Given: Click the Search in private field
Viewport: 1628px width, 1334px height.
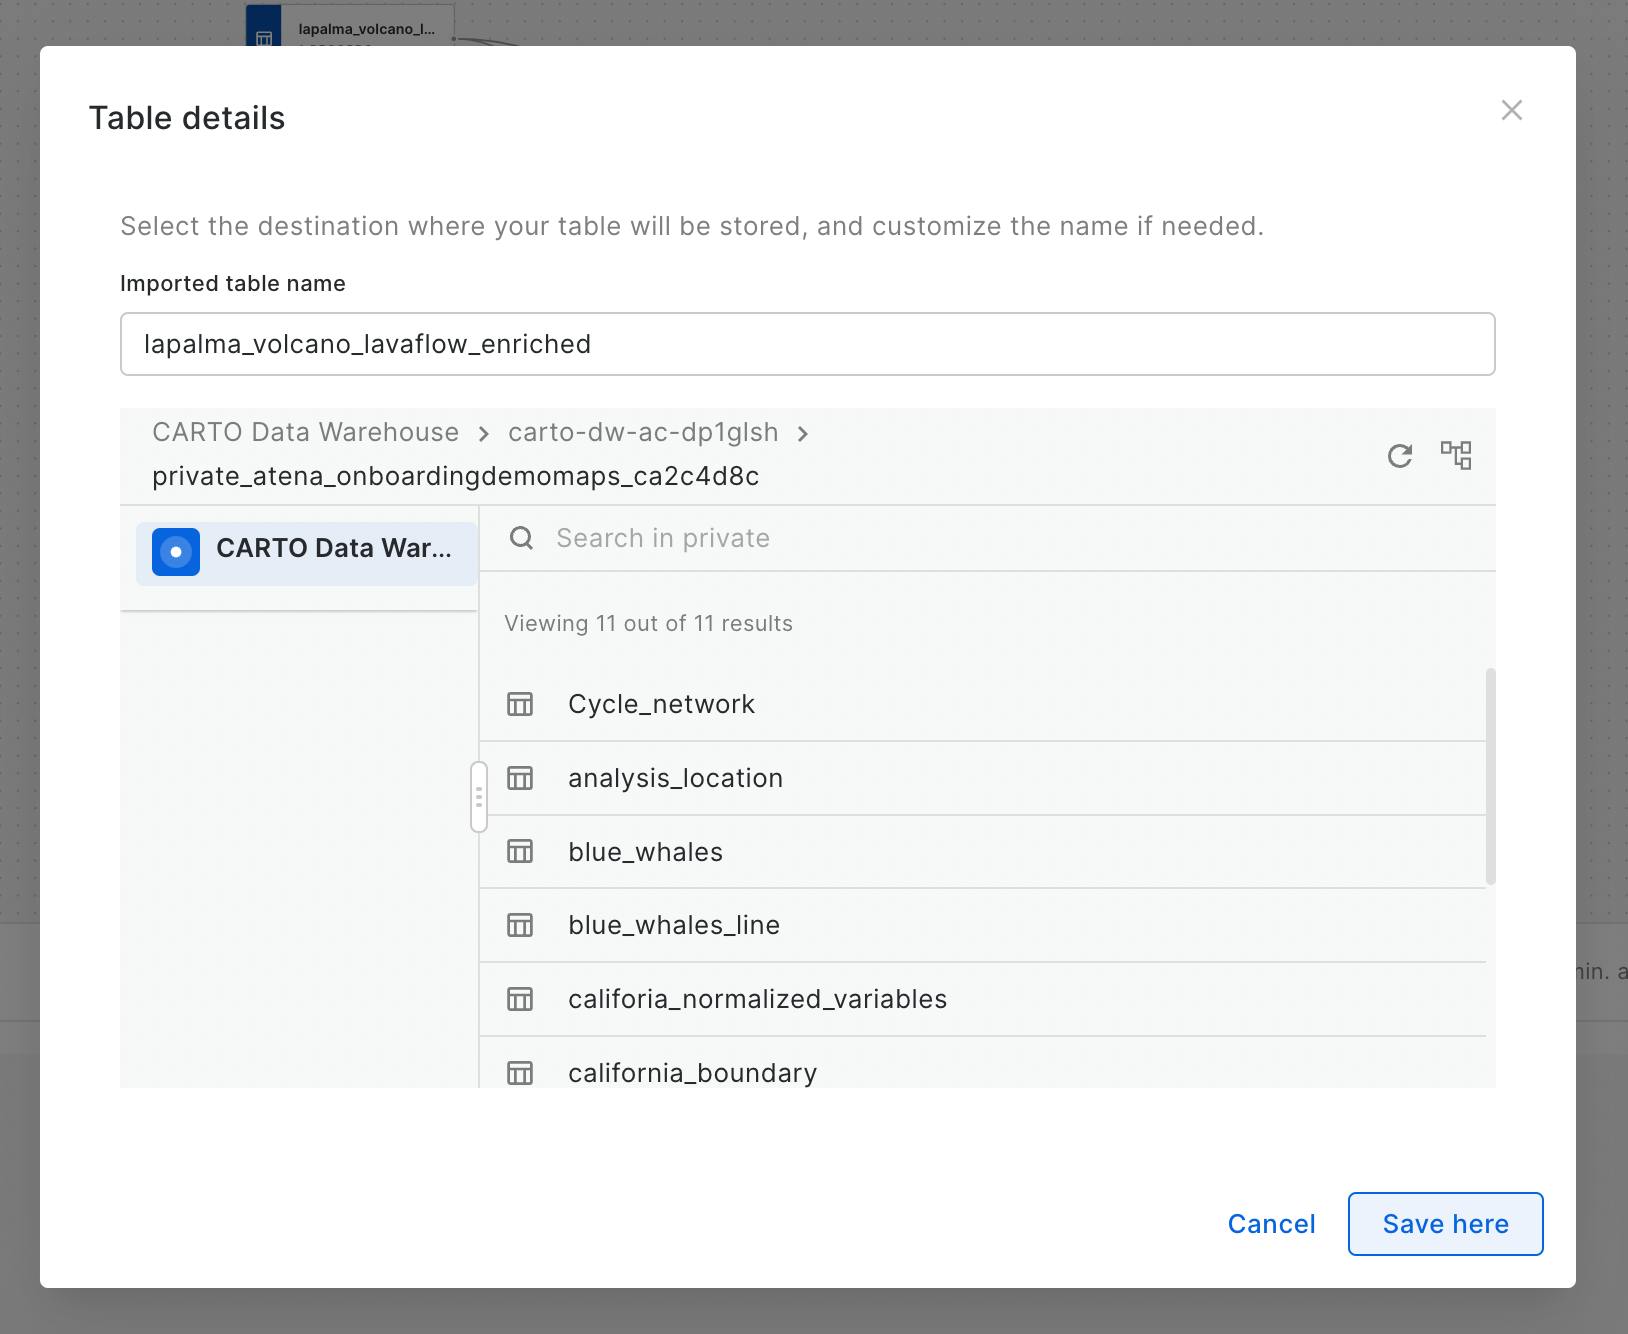Looking at the screenshot, I should (987, 538).
